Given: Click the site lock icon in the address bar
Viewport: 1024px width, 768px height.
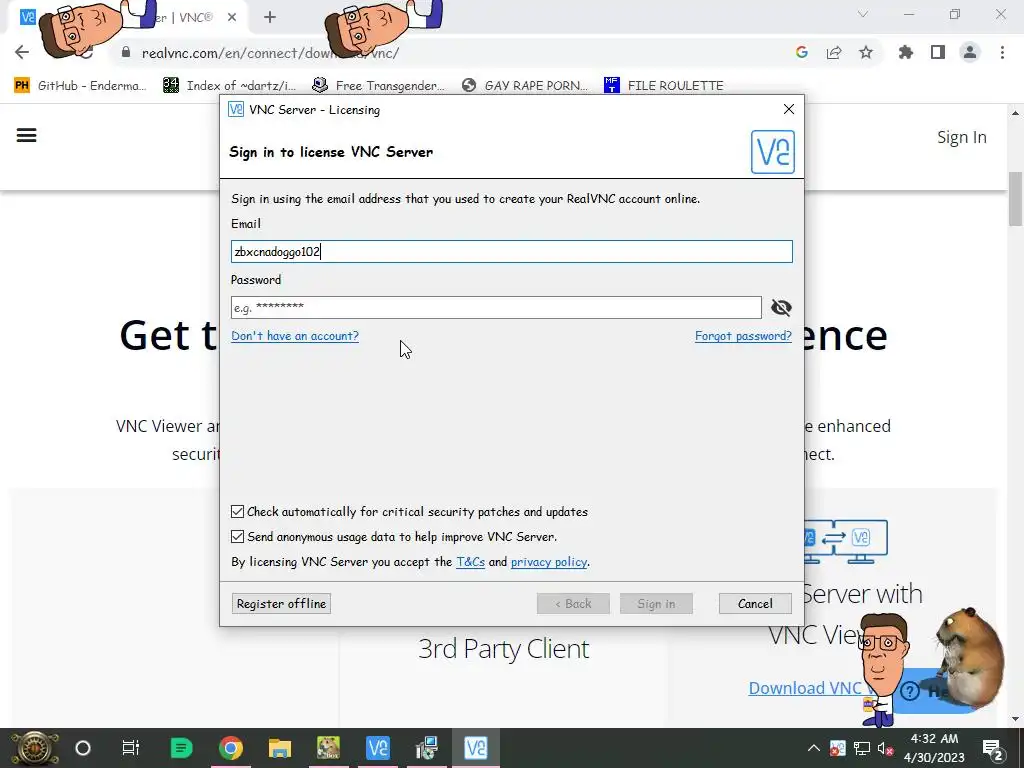Looking at the screenshot, I should point(125,53).
